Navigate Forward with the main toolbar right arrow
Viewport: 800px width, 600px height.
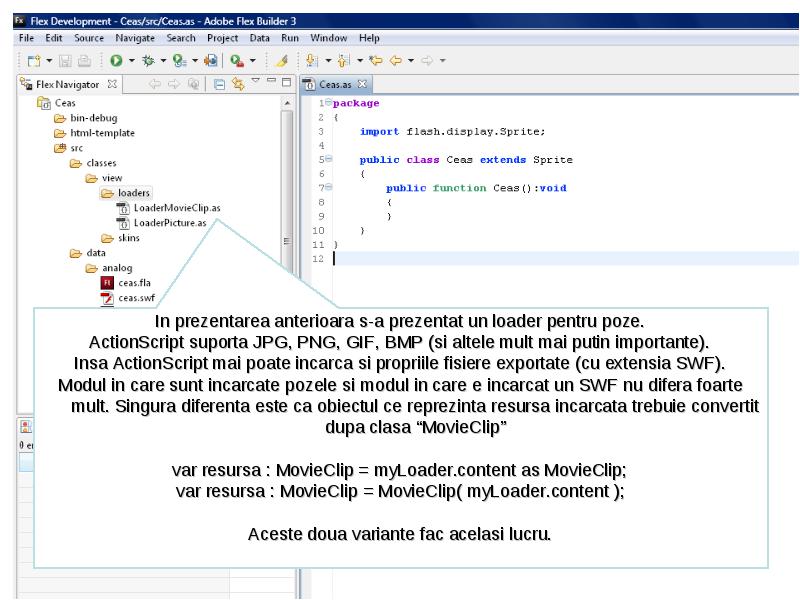coord(427,61)
